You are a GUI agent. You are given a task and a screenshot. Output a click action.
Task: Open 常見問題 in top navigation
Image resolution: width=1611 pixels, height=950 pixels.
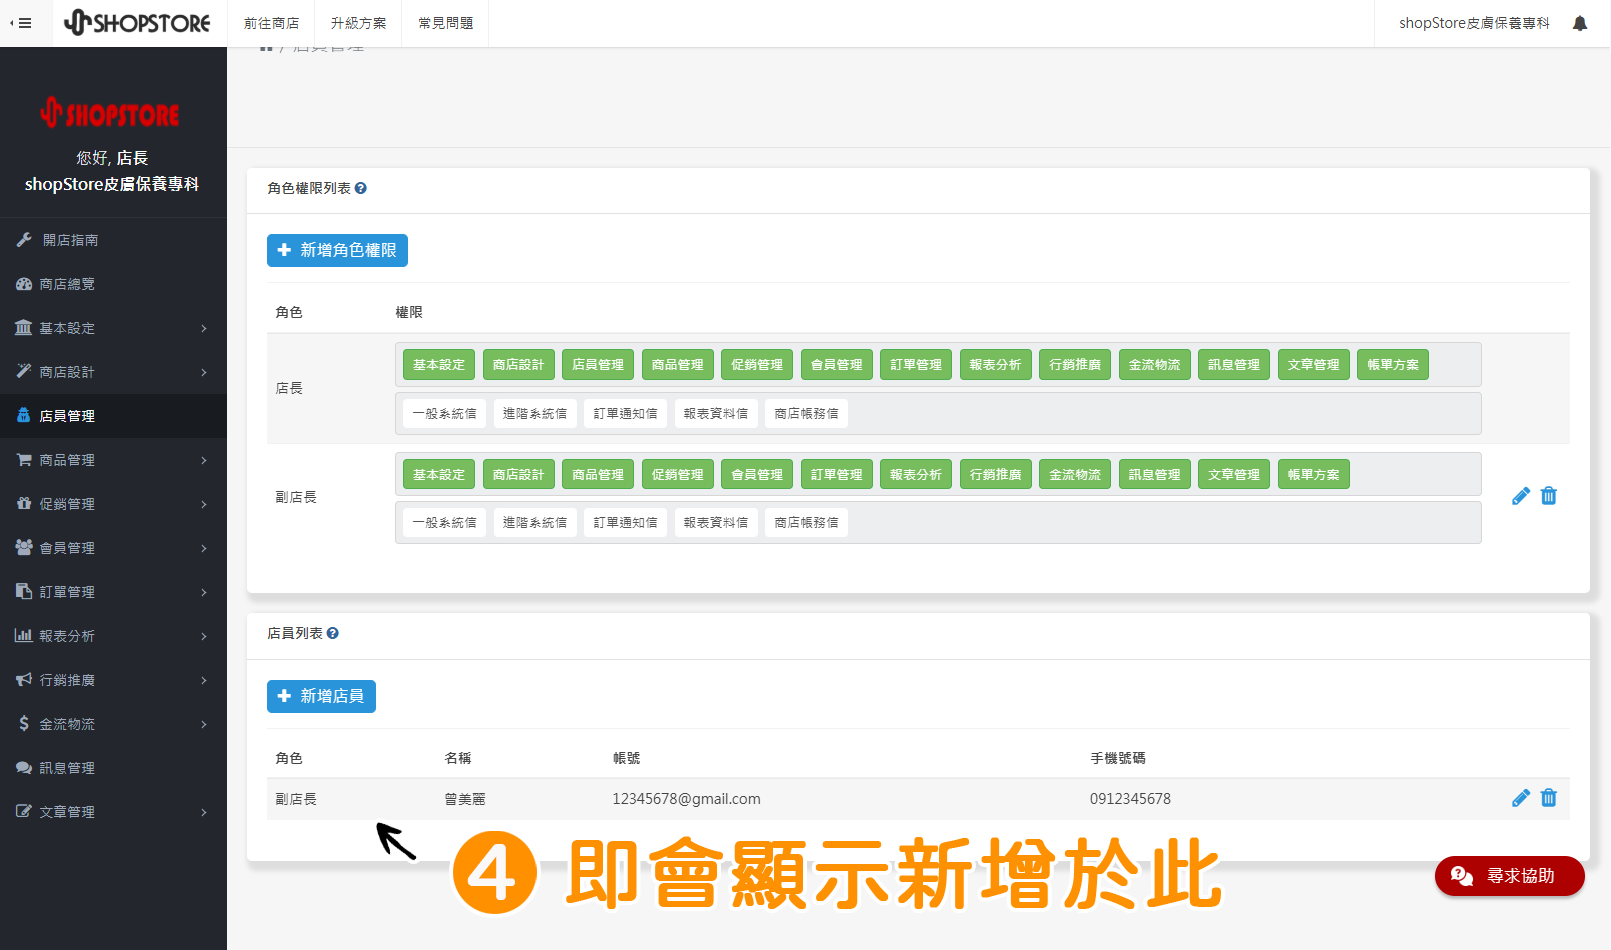click(445, 23)
